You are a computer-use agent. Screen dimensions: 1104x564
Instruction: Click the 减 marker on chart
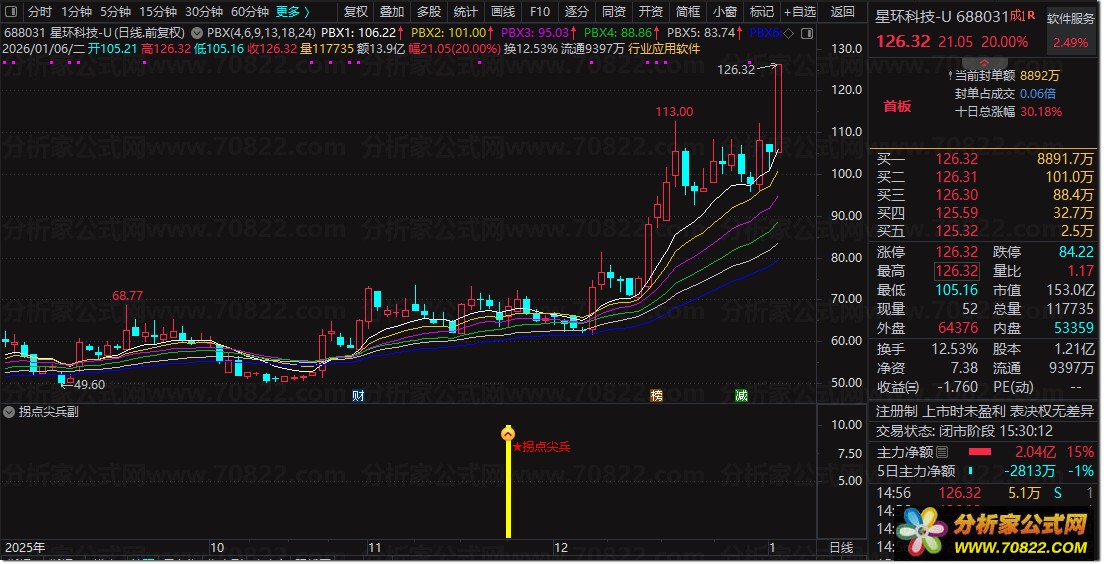pyautogui.click(x=741, y=396)
